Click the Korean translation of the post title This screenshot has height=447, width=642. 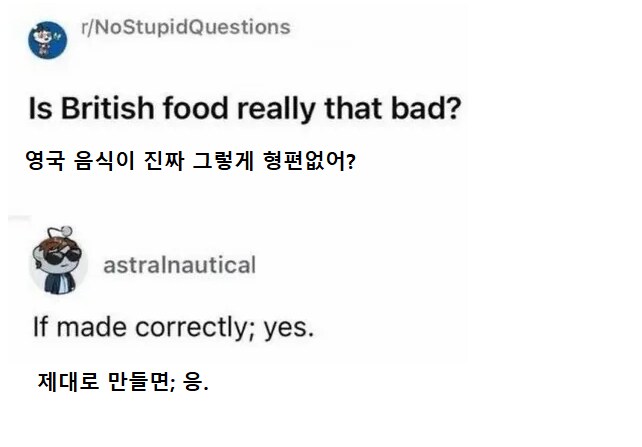coord(191,161)
